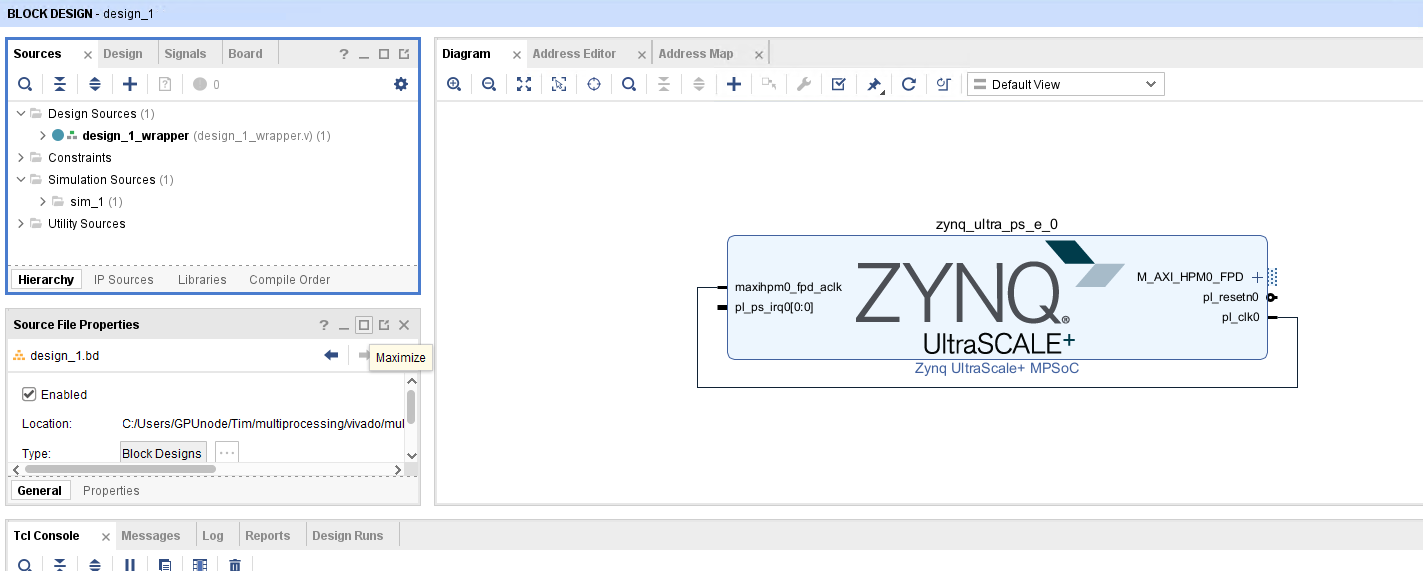The width and height of the screenshot is (1423, 571).
Task: Collapse all in Sources panel toolbar
Action: [x=60, y=84]
